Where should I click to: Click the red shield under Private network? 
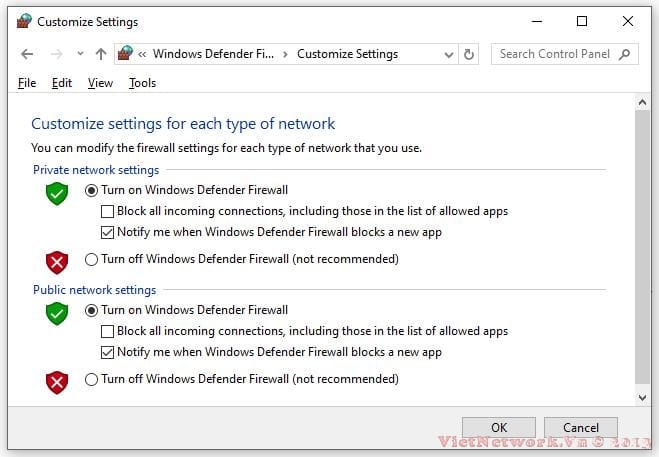tap(57, 261)
